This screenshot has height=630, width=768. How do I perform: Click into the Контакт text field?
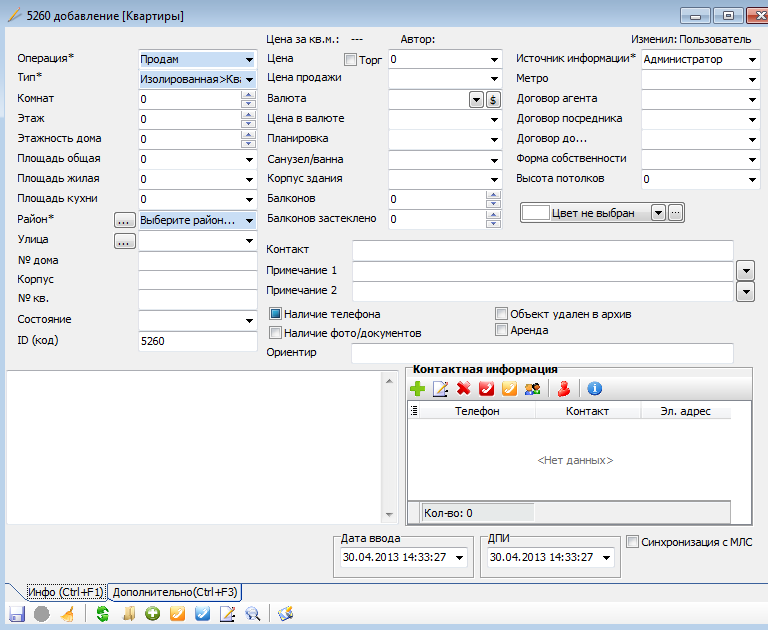[542, 249]
